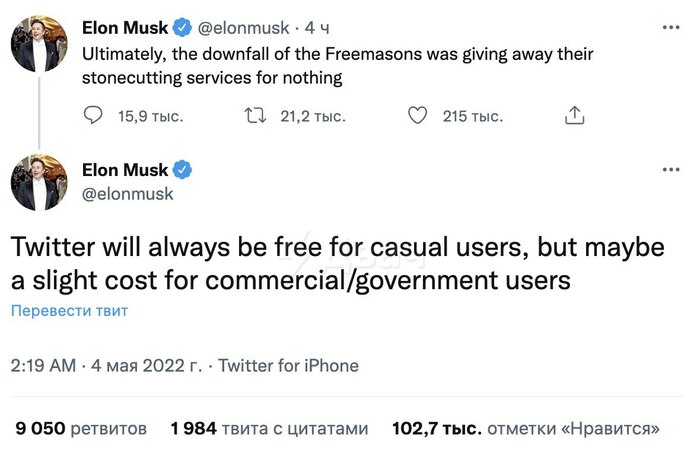700x454 pixels.
Task: Click the 2:19 AM · 4 мая 2022 timestamp
Action: click(105, 366)
